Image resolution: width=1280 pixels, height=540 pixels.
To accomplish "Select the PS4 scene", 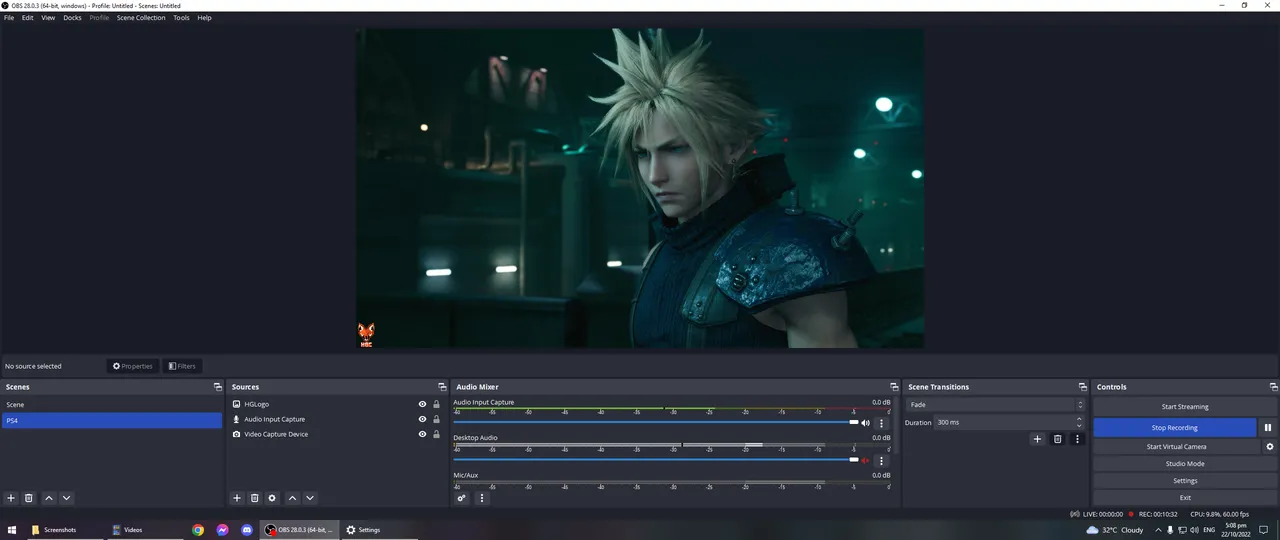I will click(x=111, y=421).
